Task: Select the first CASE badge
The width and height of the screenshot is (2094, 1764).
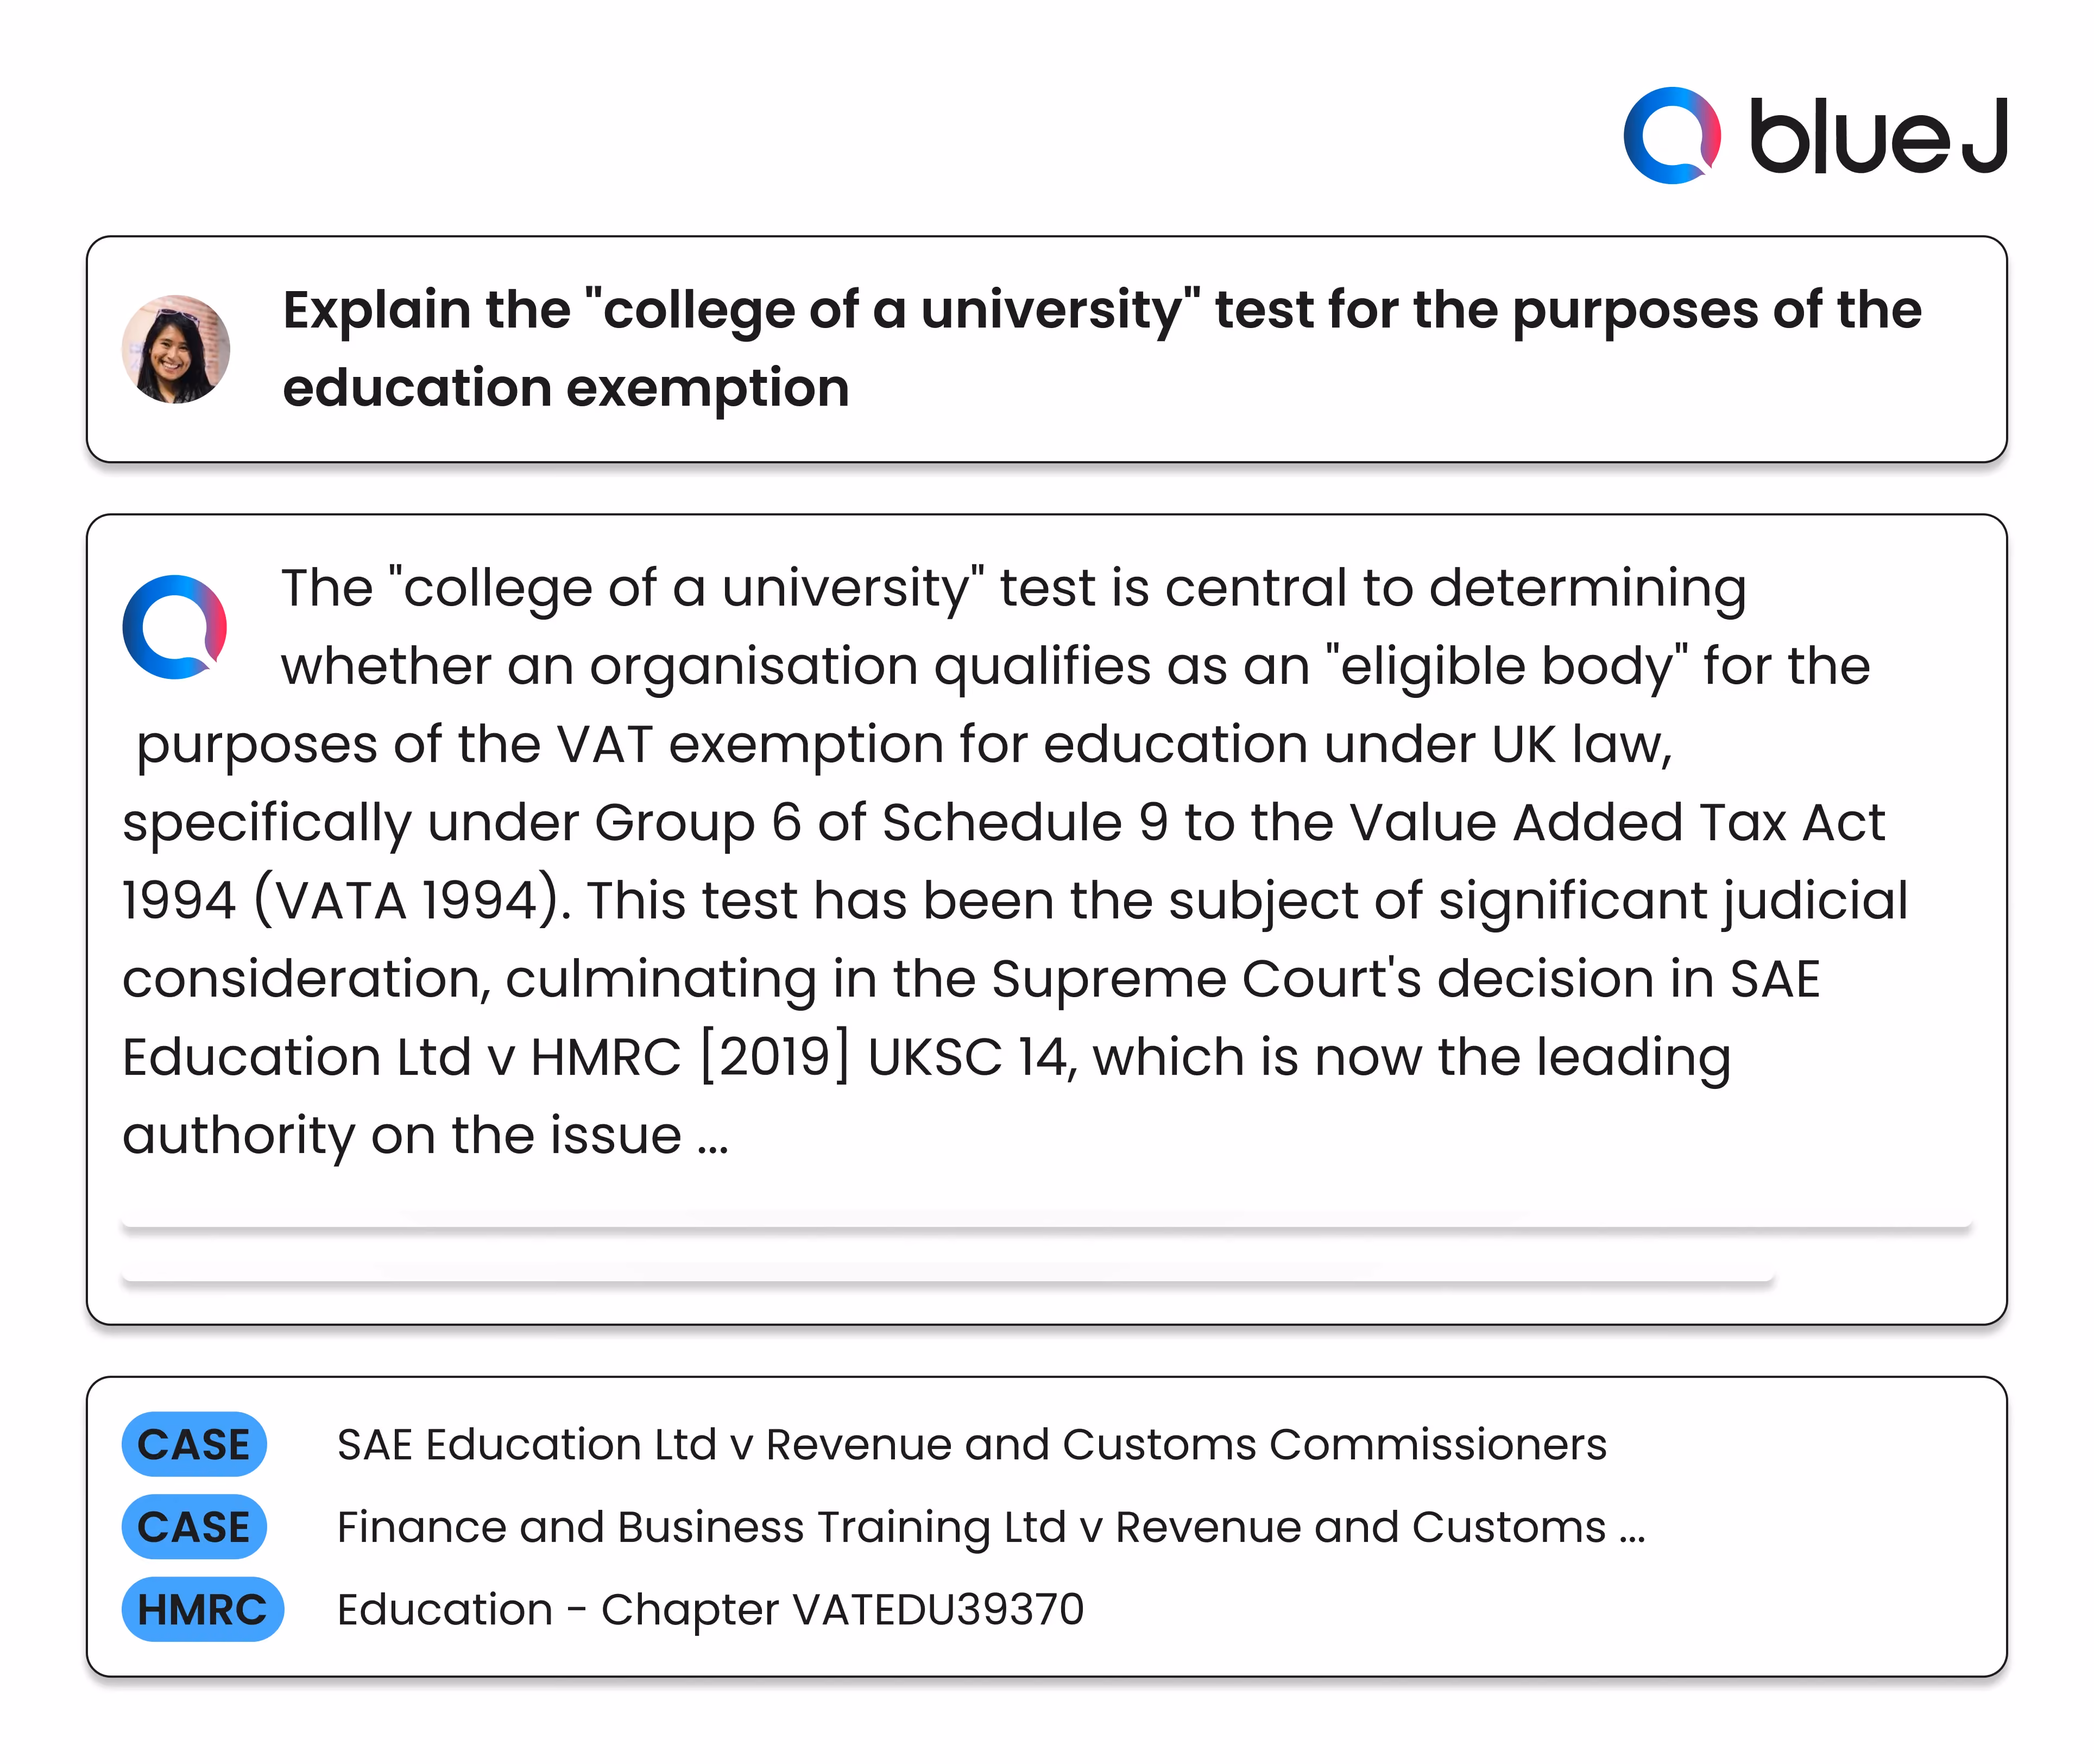Action: pyautogui.click(x=194, y=1444)
